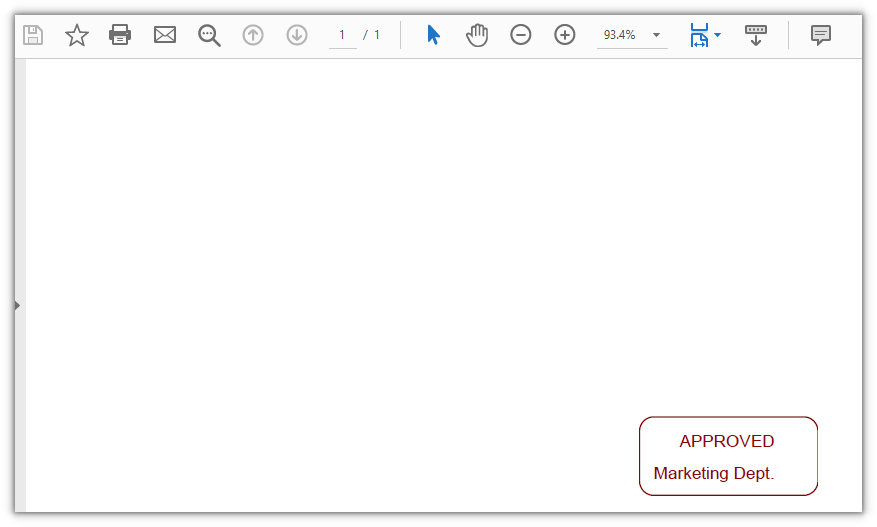This screenshot has height=527, width=877.
Task: Zoom out with minus circle icon
Action: (521, 35)
